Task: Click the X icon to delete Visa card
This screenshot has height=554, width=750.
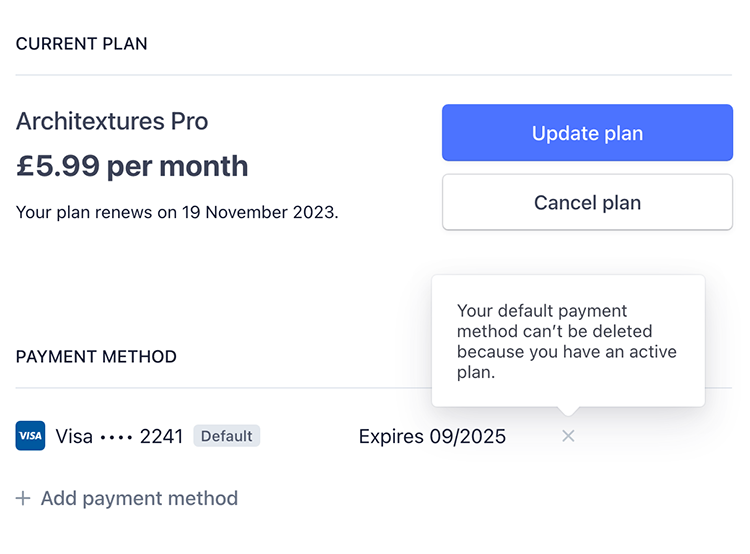Action: point(568,436)
